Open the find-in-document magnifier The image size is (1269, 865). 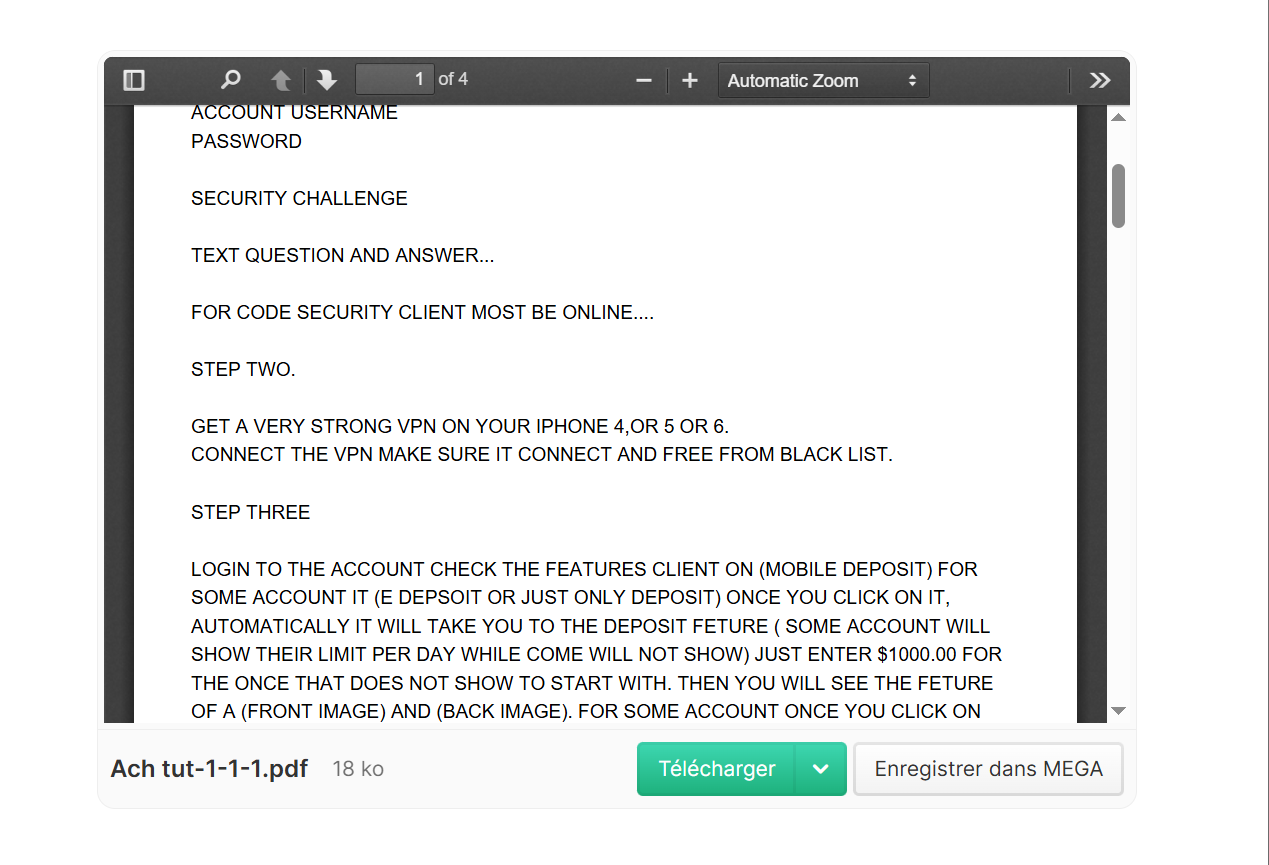click(231, 80)
